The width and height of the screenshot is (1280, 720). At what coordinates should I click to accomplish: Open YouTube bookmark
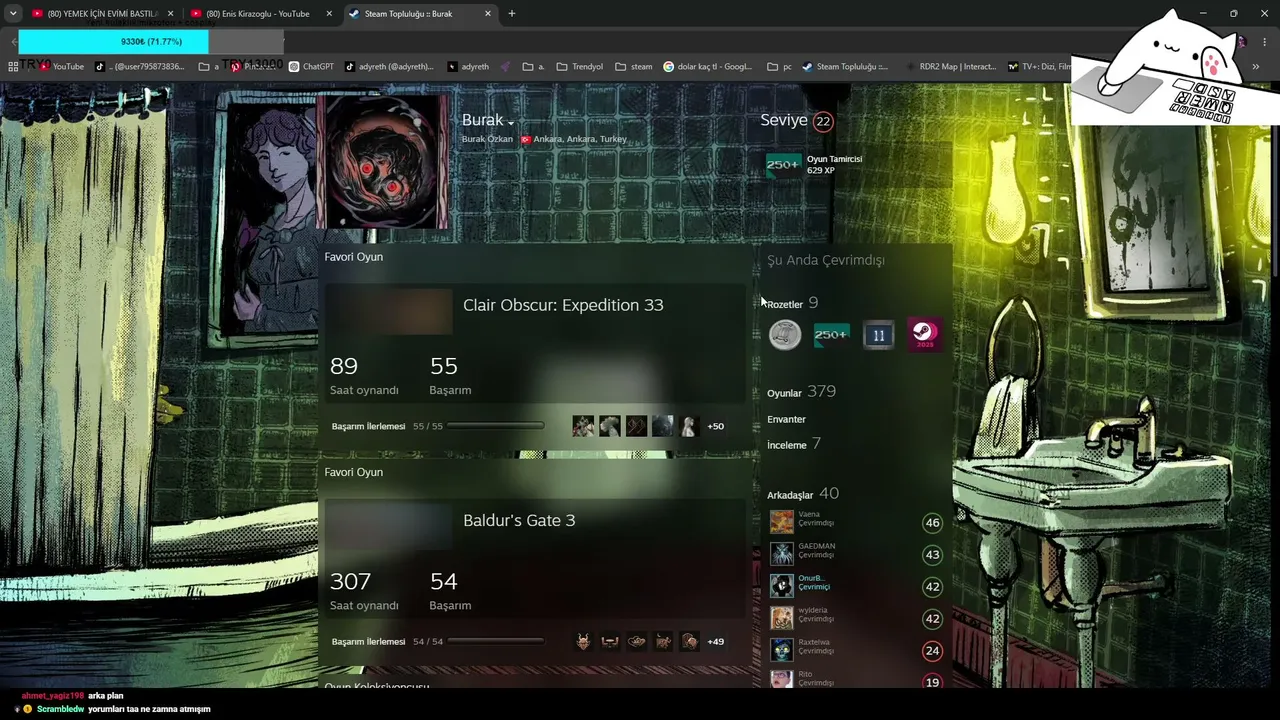click(x=61, y=67)
